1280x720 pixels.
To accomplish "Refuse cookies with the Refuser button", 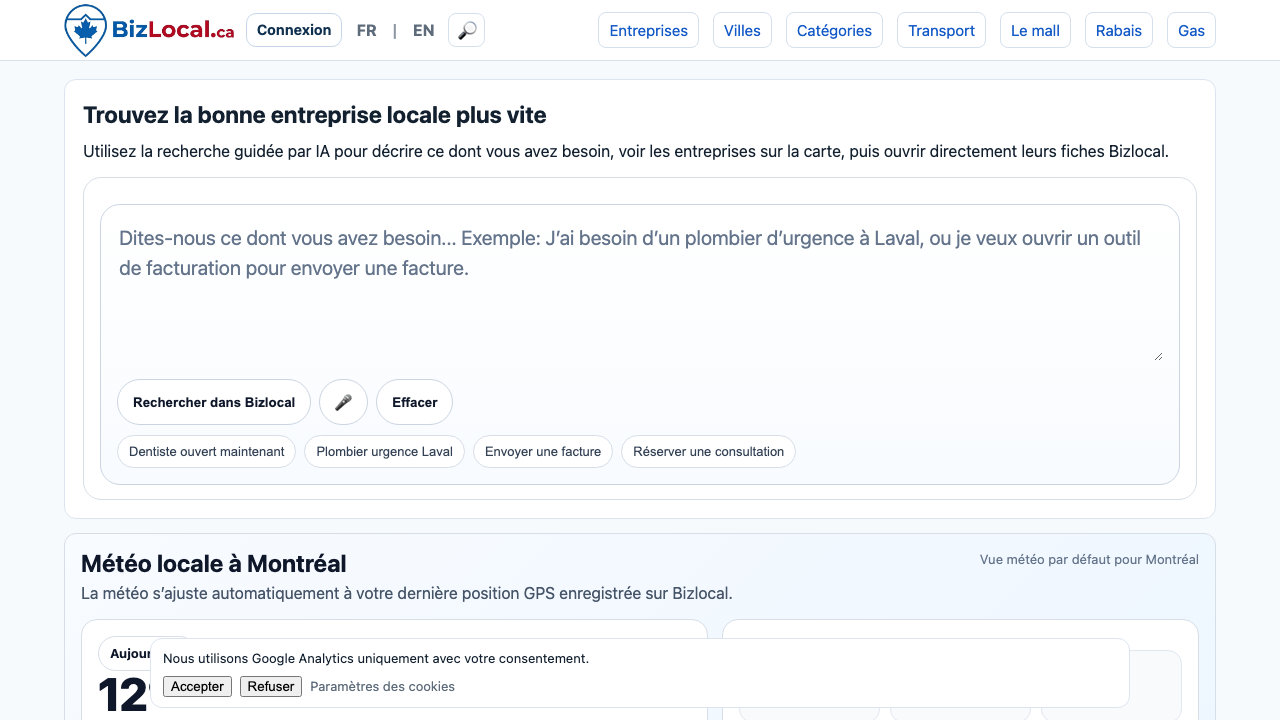I will [270, 686].
